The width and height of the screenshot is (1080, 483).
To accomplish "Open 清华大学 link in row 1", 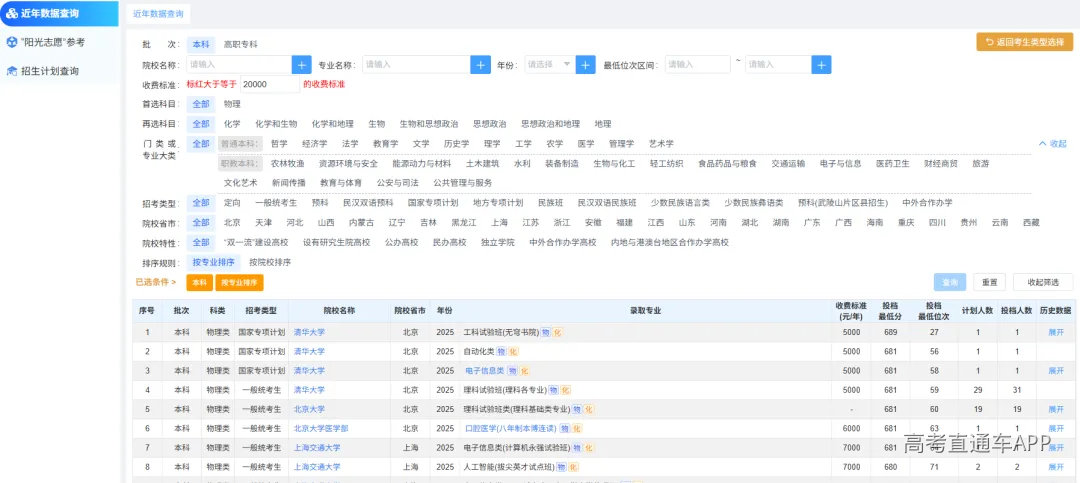I will coord(309,332).
